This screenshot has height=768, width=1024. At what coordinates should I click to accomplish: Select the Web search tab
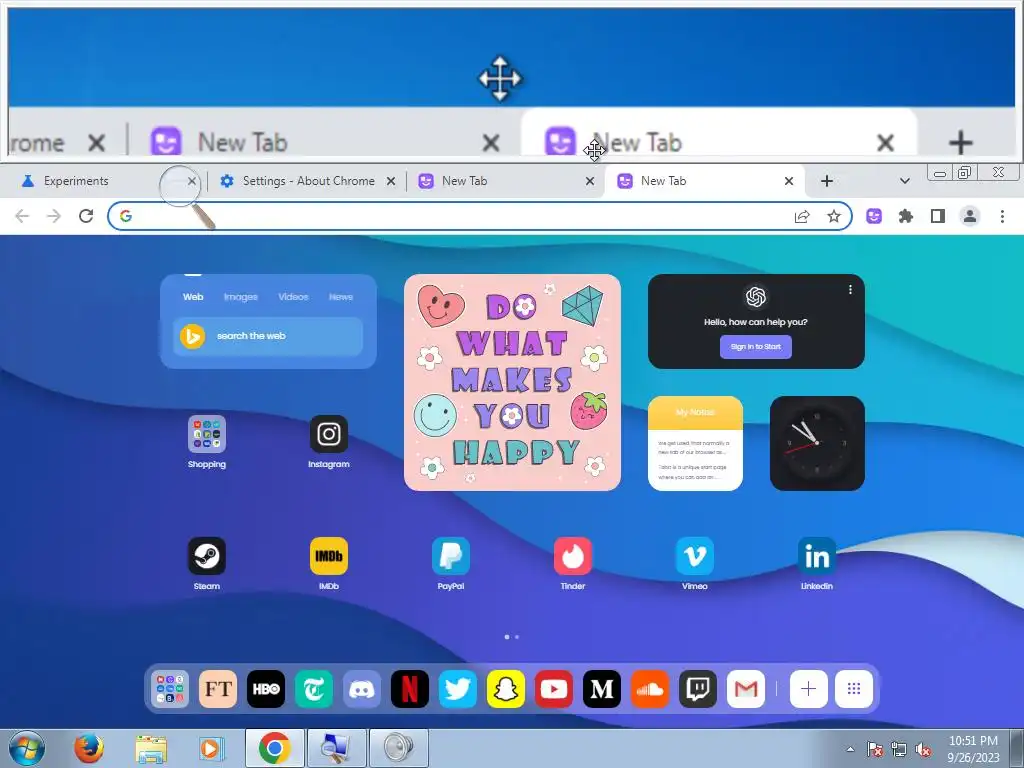point(193,296)
